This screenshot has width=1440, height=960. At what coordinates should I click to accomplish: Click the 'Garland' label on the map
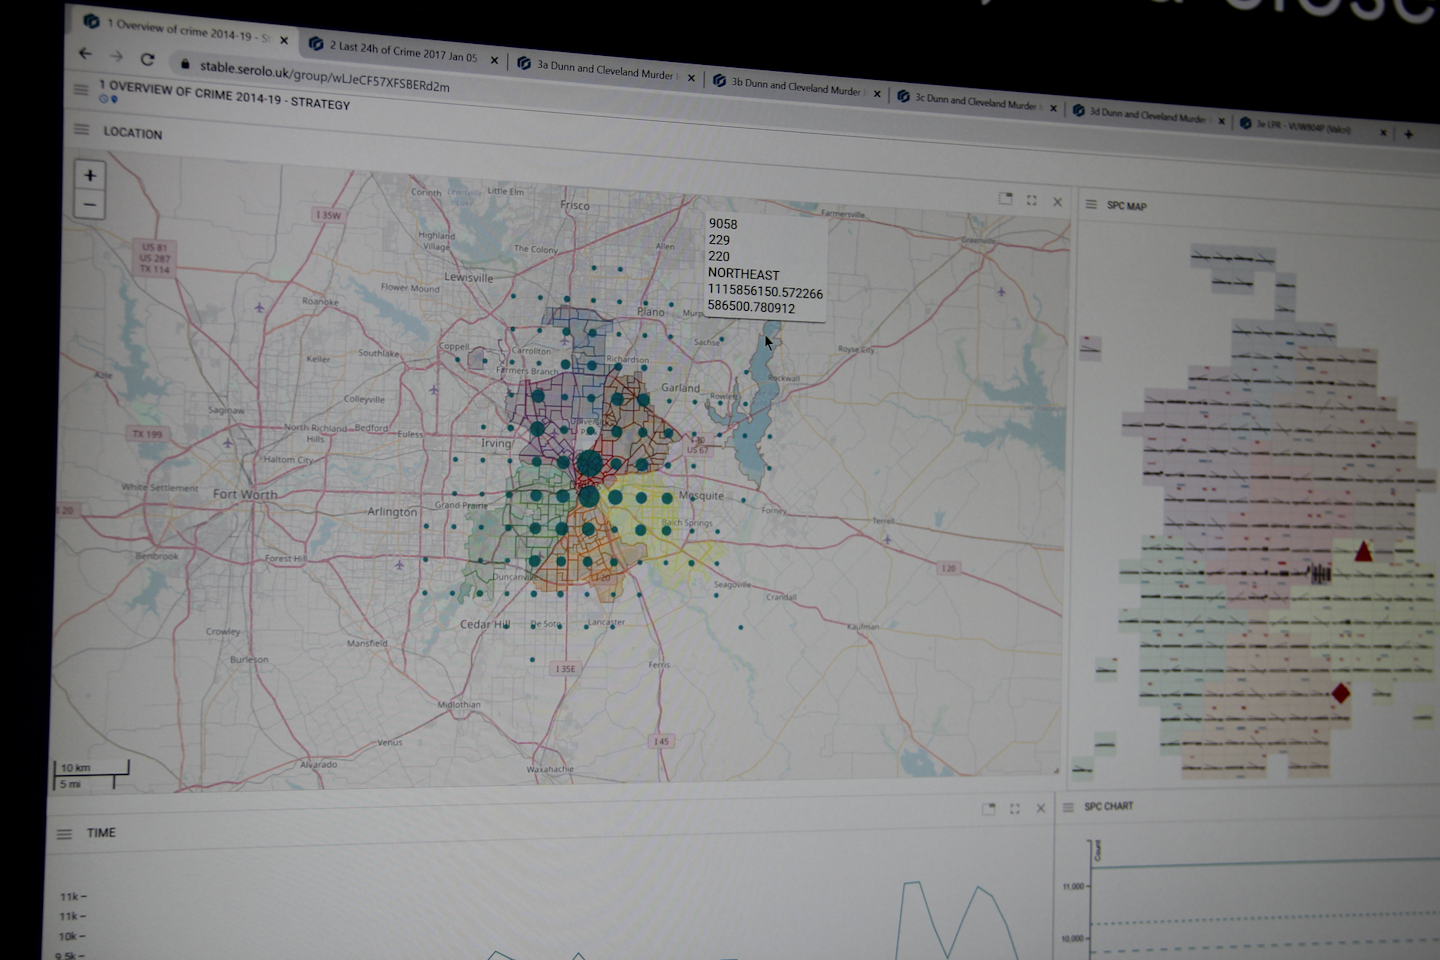click(x=680, y=387)
